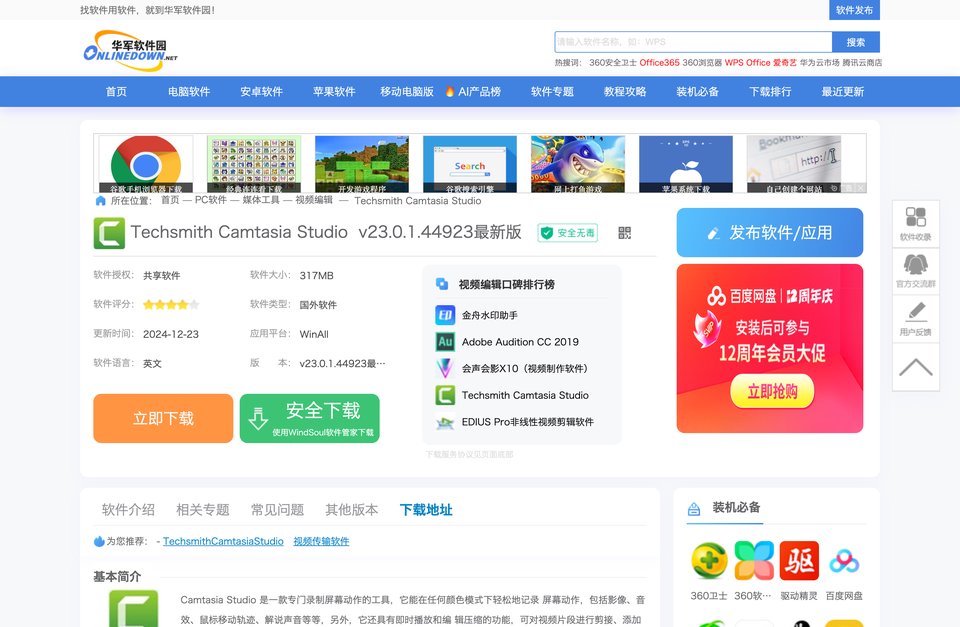Image resolution: width=960 pixels, height=627 pixels.
Task: Click 媒体工具 in the breadcrumb
Action: pyautogui.click(x=261, y=200)
